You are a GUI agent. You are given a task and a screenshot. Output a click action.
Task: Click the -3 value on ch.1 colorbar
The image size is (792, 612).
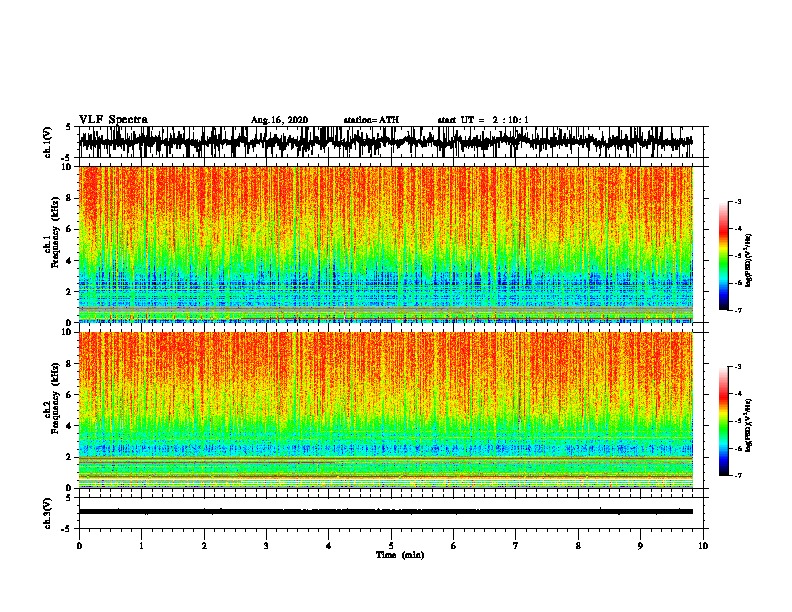point(738,202)
